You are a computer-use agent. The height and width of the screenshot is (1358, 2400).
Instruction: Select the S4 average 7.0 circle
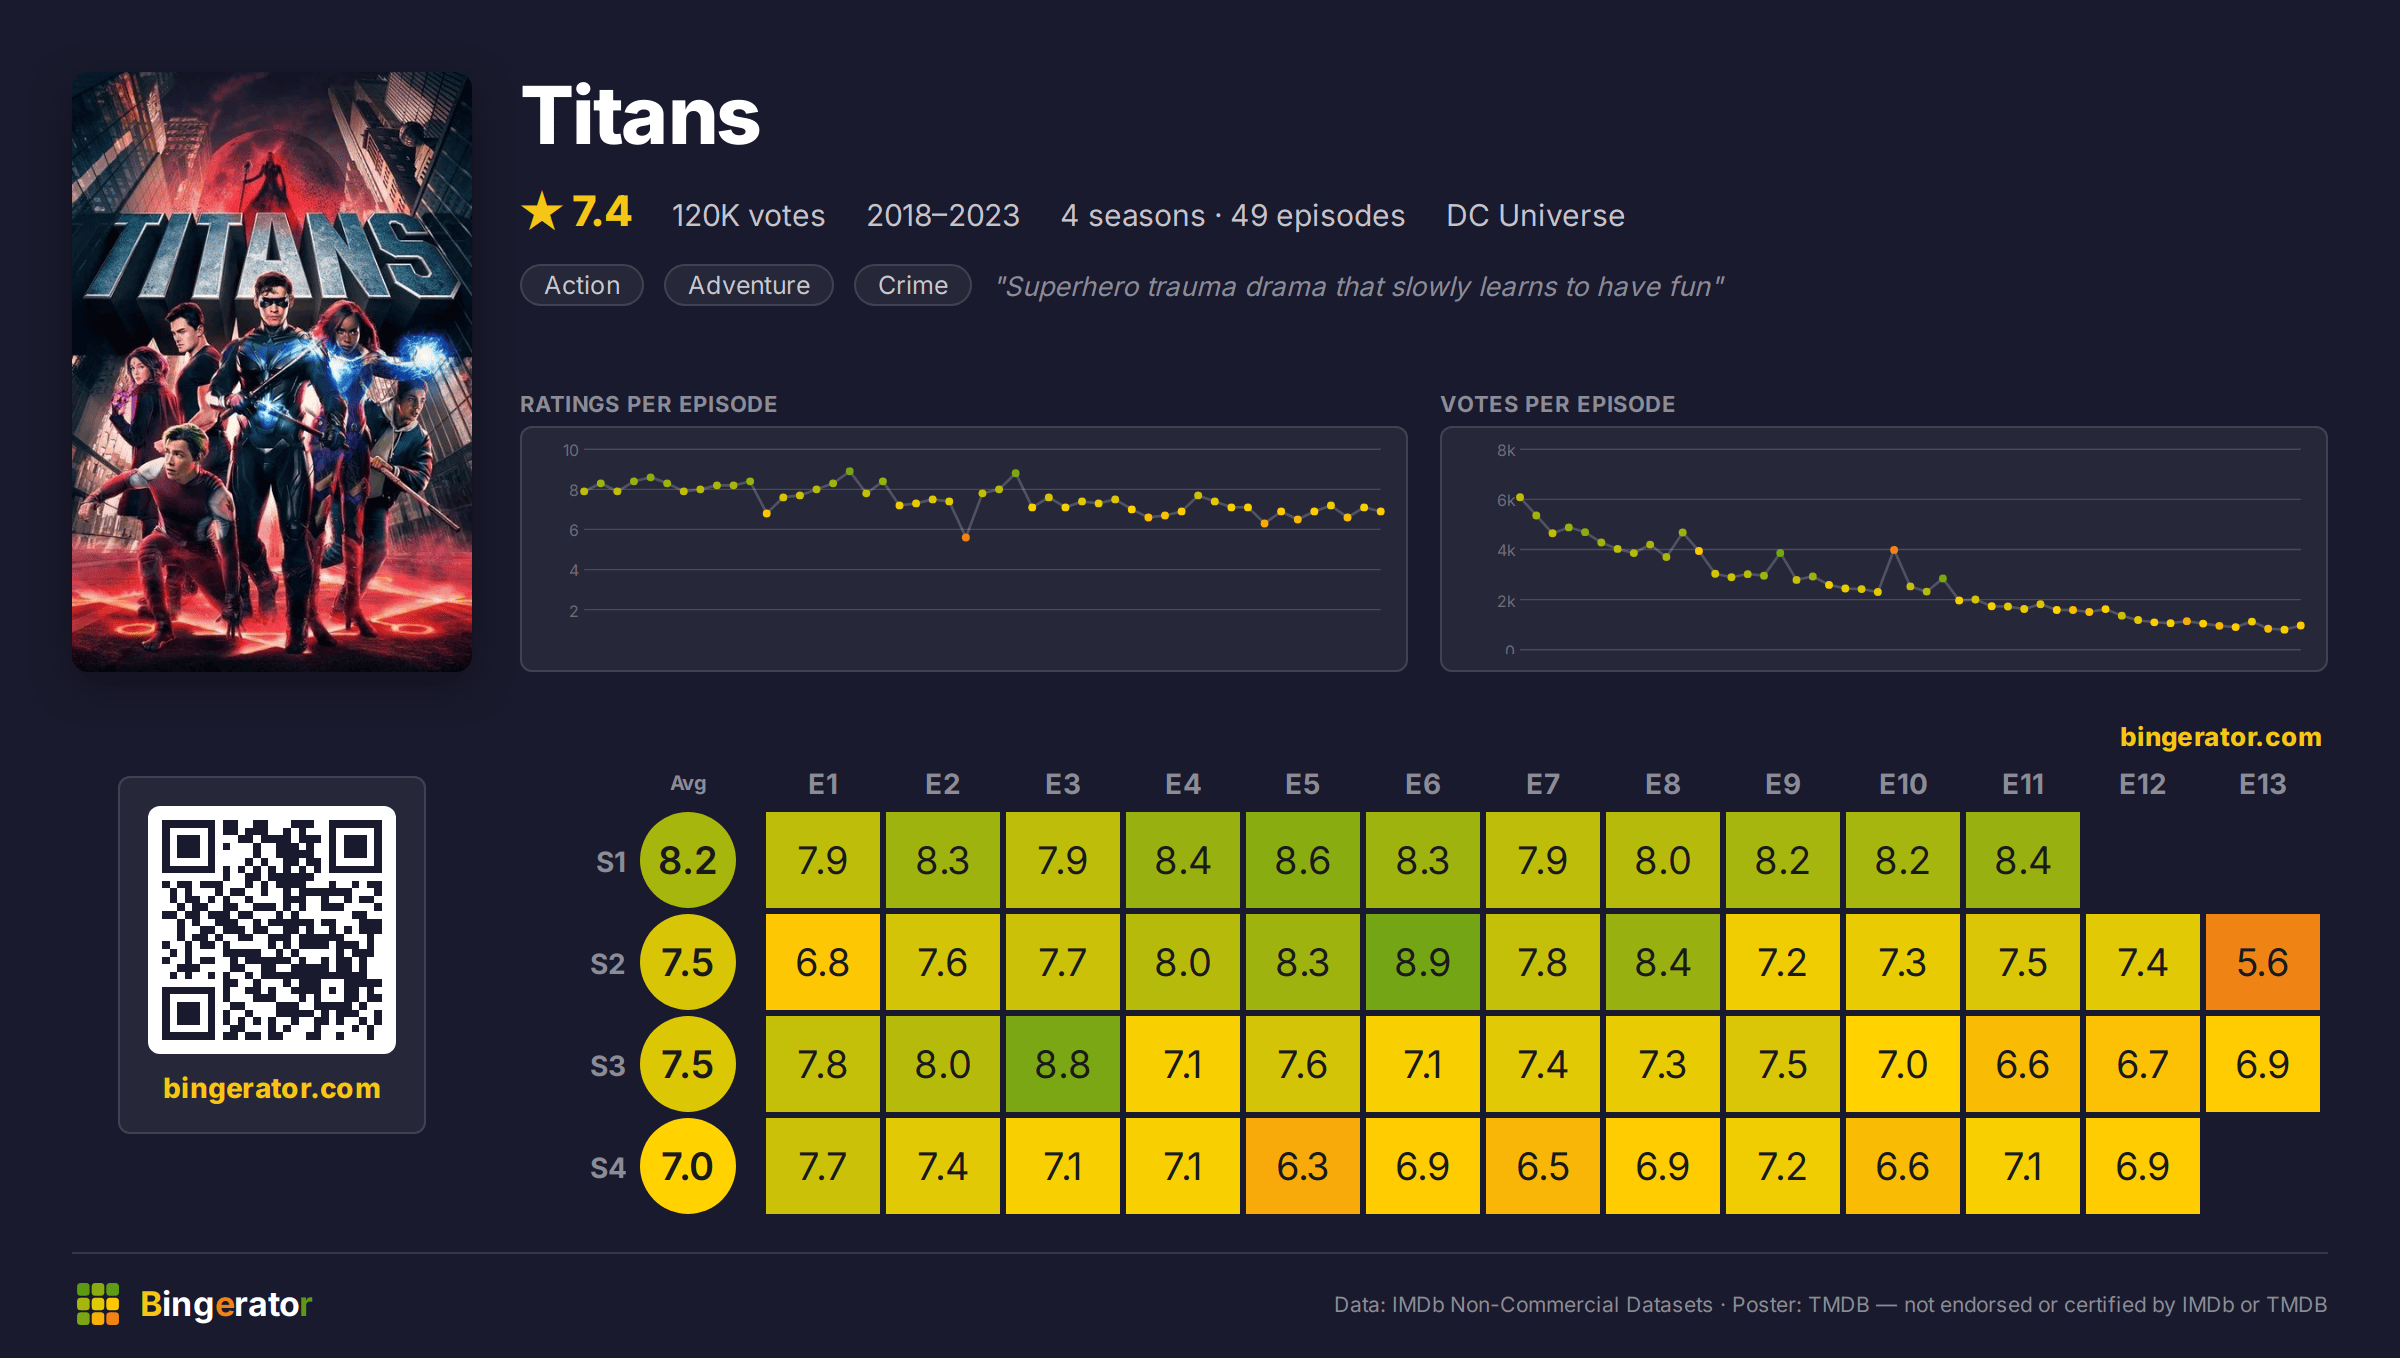tap(688, 1166)
